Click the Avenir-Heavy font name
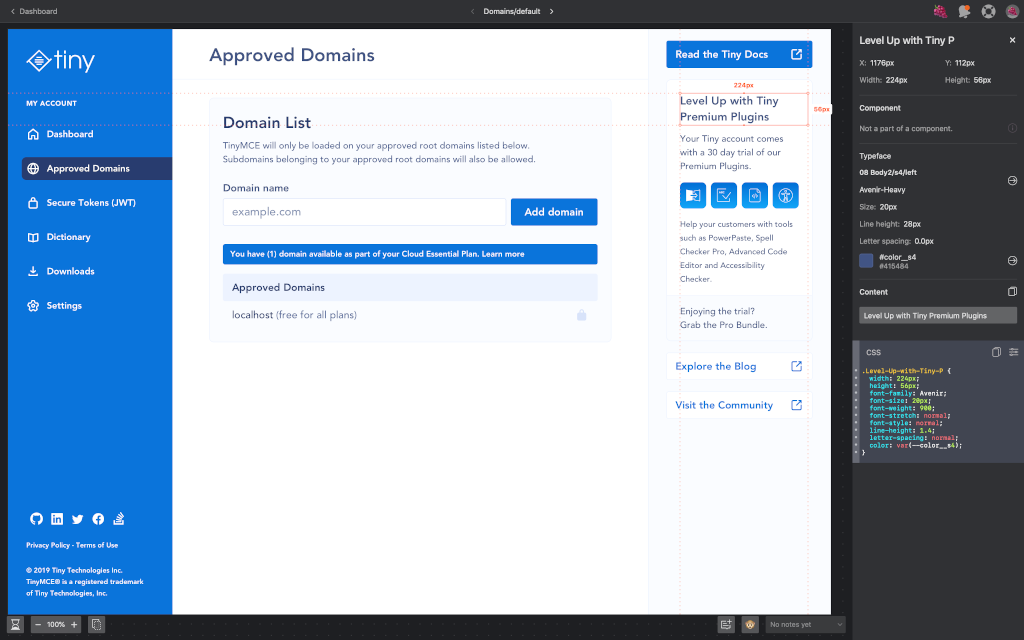Viewport: 1024px width, 640px height. coord(882,189)
